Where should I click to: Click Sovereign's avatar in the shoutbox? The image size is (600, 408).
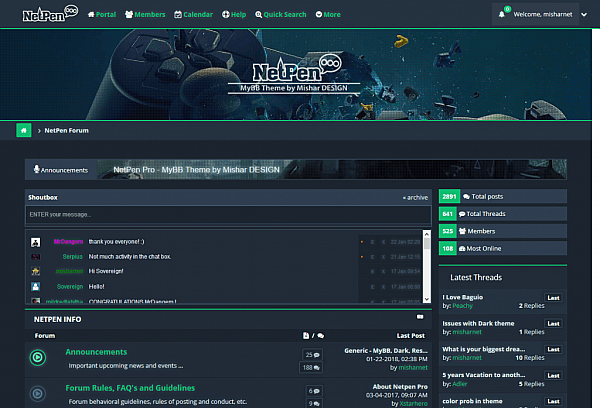pyautogui.click(x=36, y=286)
